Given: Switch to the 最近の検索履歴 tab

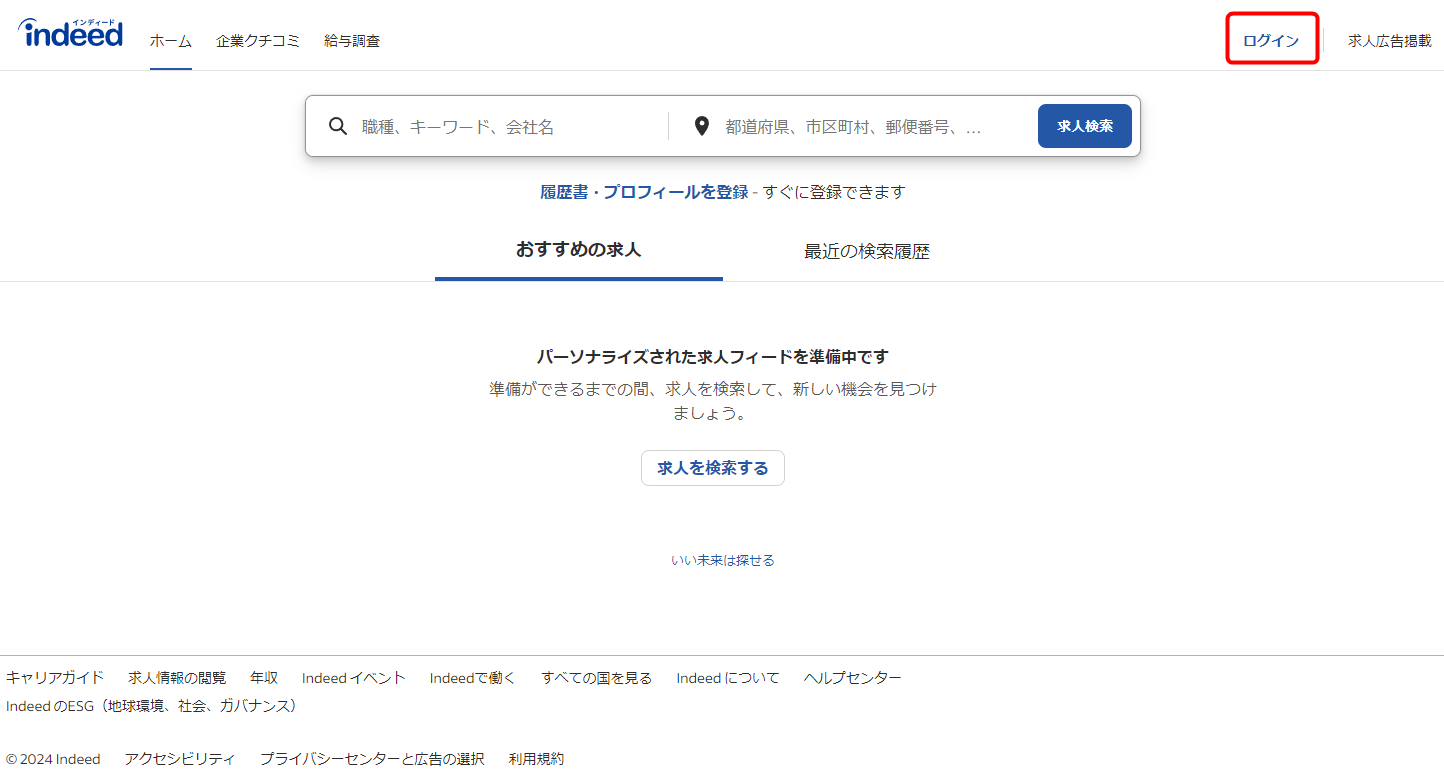Looking at the screenshot, I should (865, 251).
